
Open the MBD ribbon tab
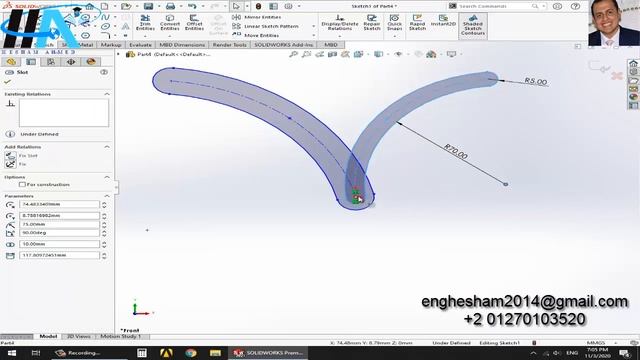coord(331,45)
